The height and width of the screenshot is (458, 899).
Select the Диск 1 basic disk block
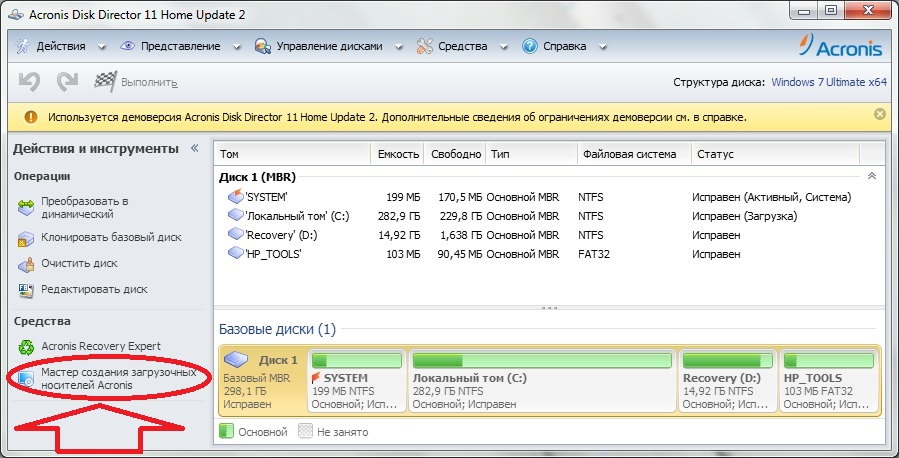click(x=263, y=381)
